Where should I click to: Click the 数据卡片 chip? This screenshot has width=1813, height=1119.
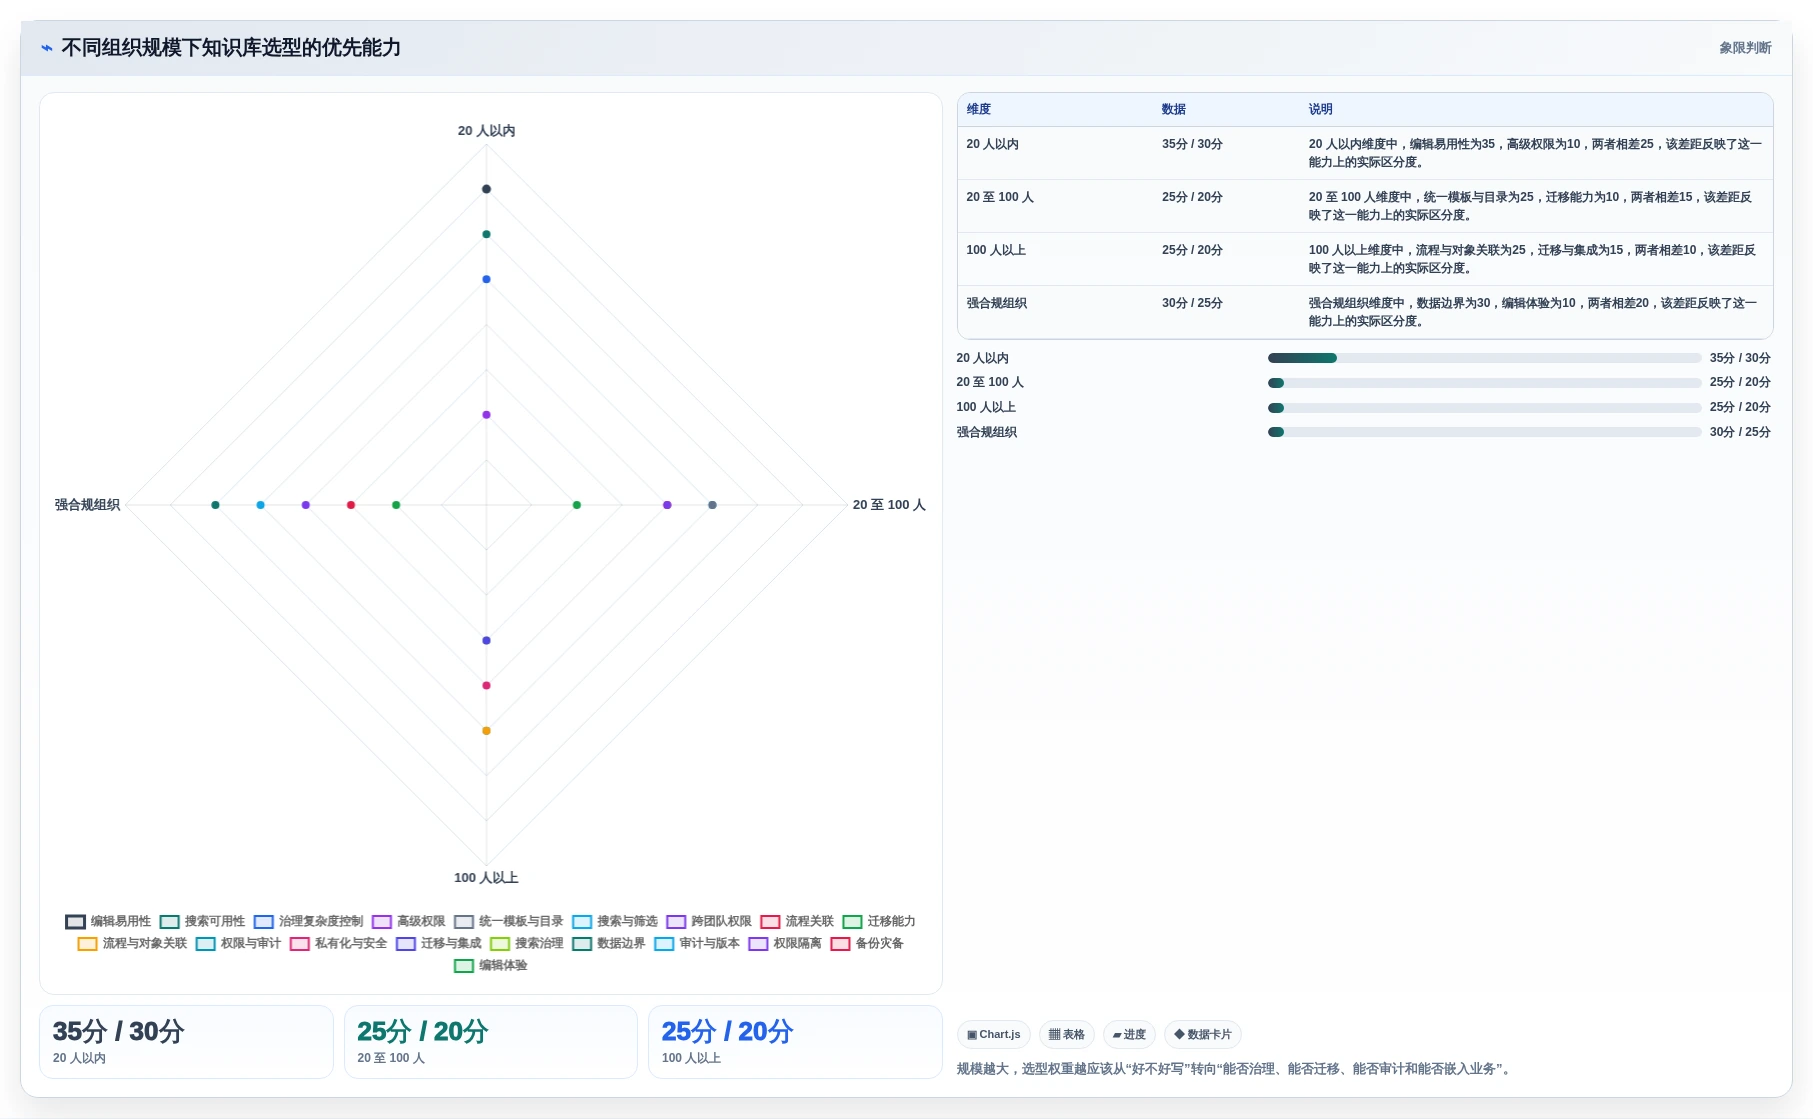(x=1203, y=1034)
